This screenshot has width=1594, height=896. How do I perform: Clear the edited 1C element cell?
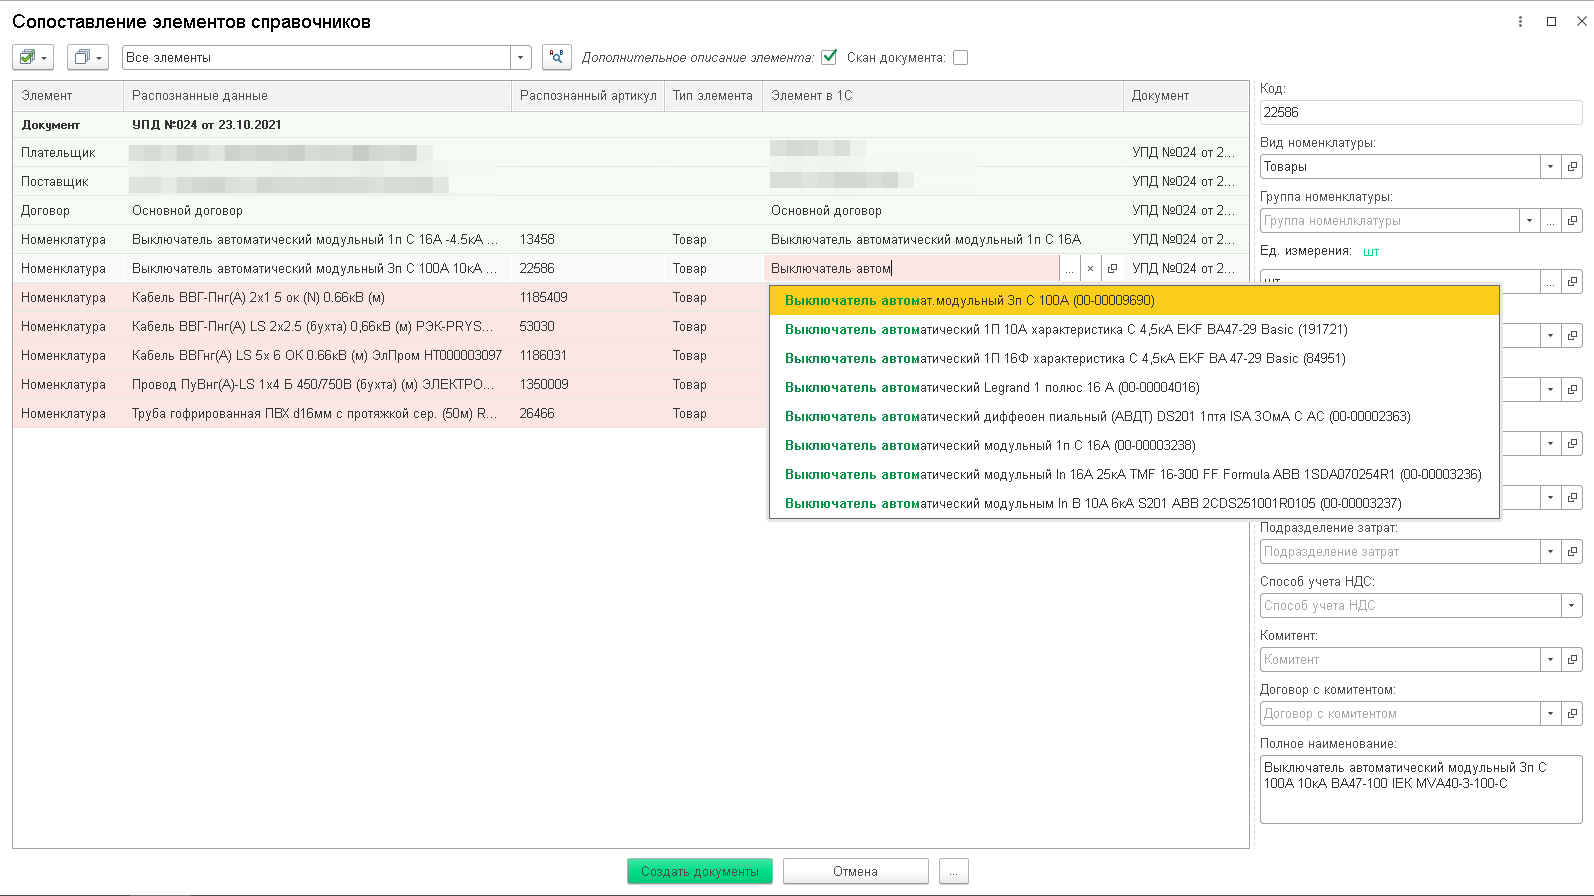1090,269
